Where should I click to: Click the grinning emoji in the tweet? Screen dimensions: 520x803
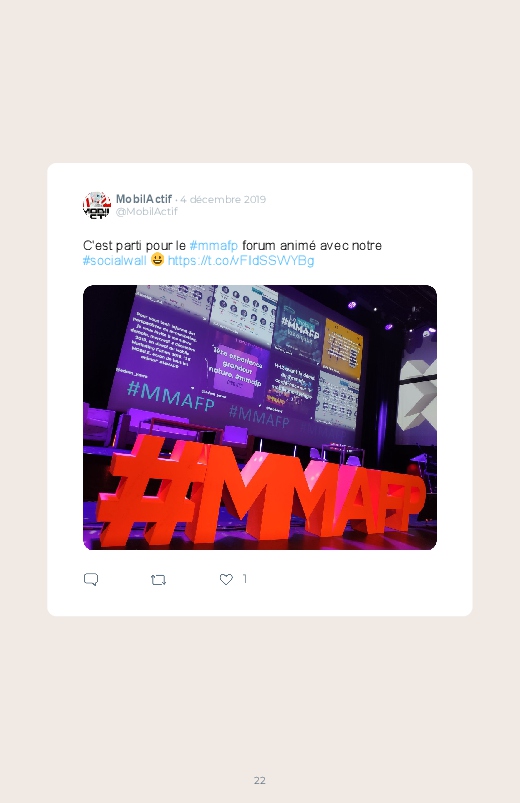point(157,260)
